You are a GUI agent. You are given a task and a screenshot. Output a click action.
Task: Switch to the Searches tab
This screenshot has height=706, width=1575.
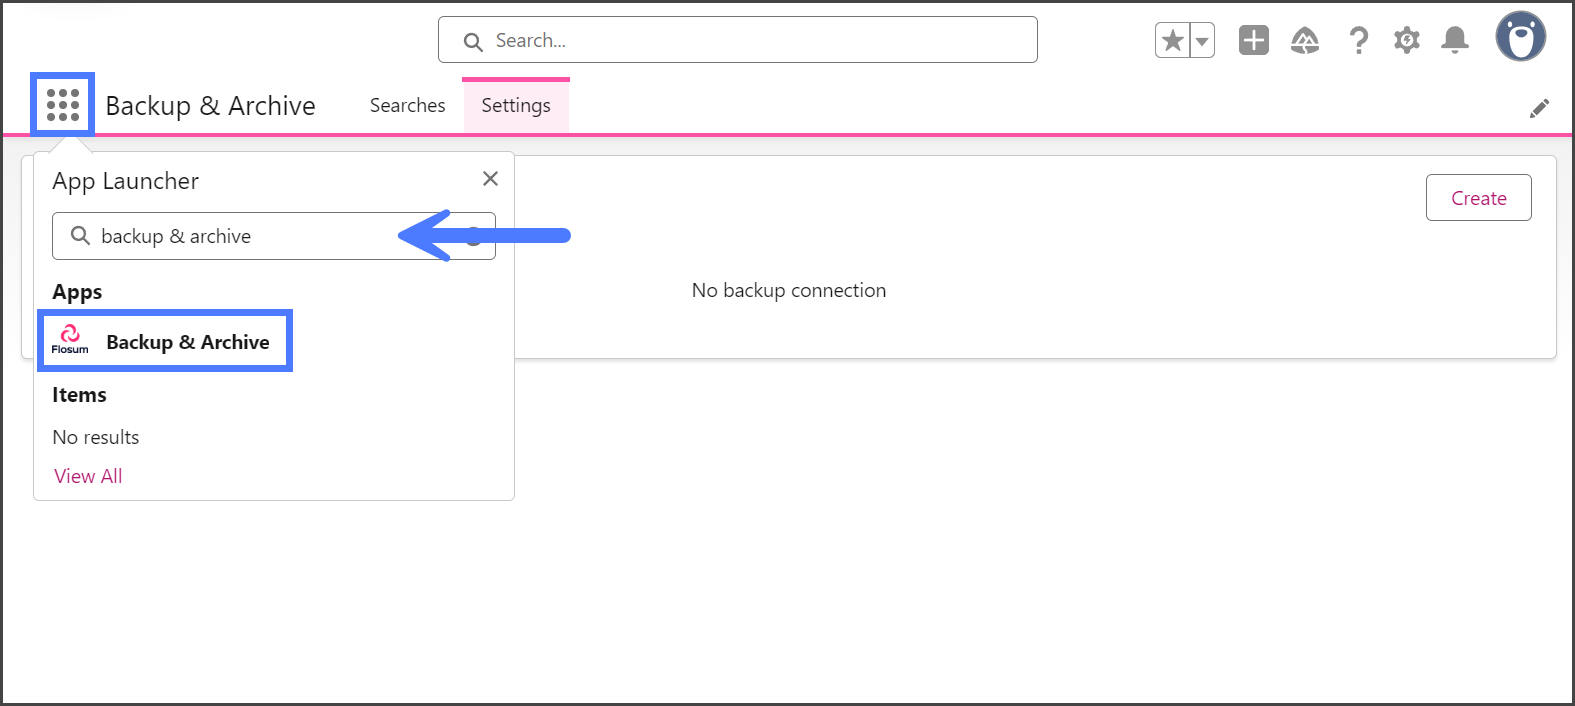coord(407,106)
